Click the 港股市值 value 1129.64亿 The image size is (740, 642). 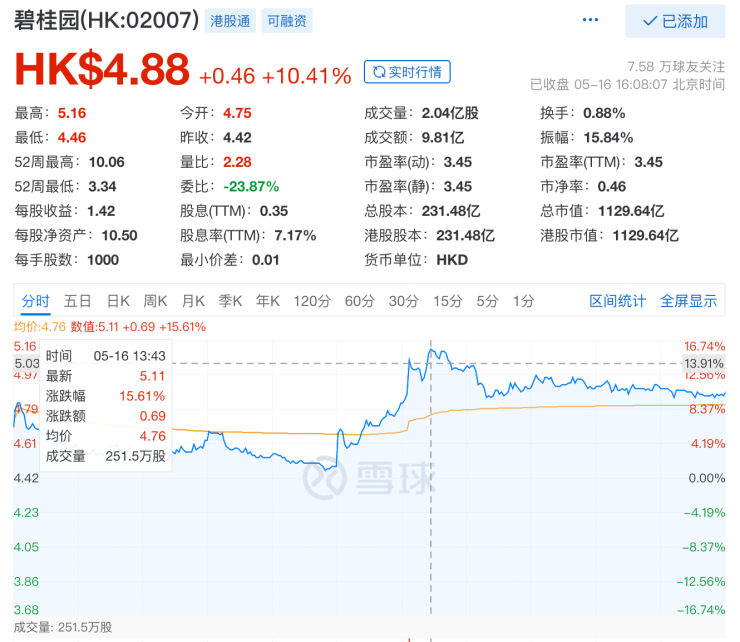coord(646,236)
